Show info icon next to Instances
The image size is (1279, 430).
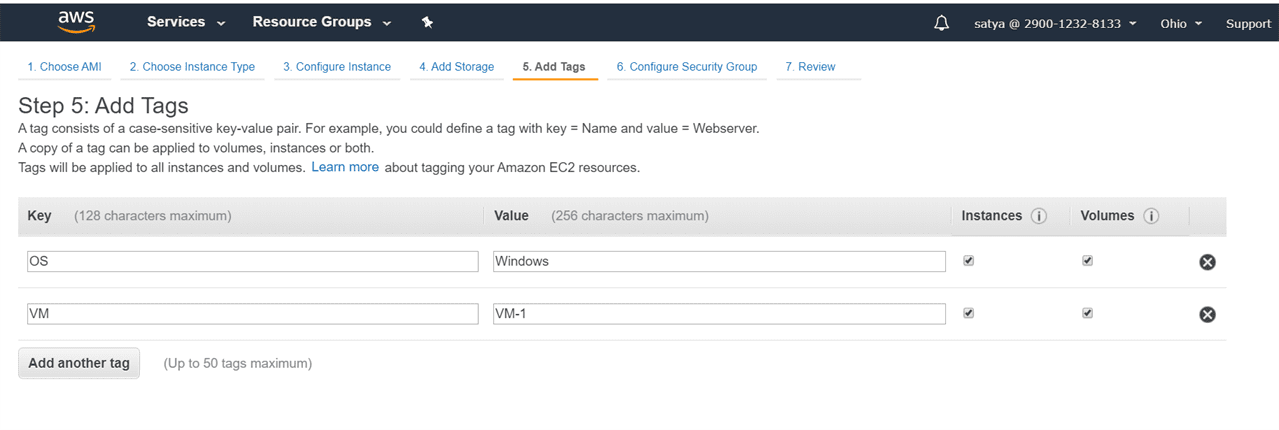point(1039,216)
